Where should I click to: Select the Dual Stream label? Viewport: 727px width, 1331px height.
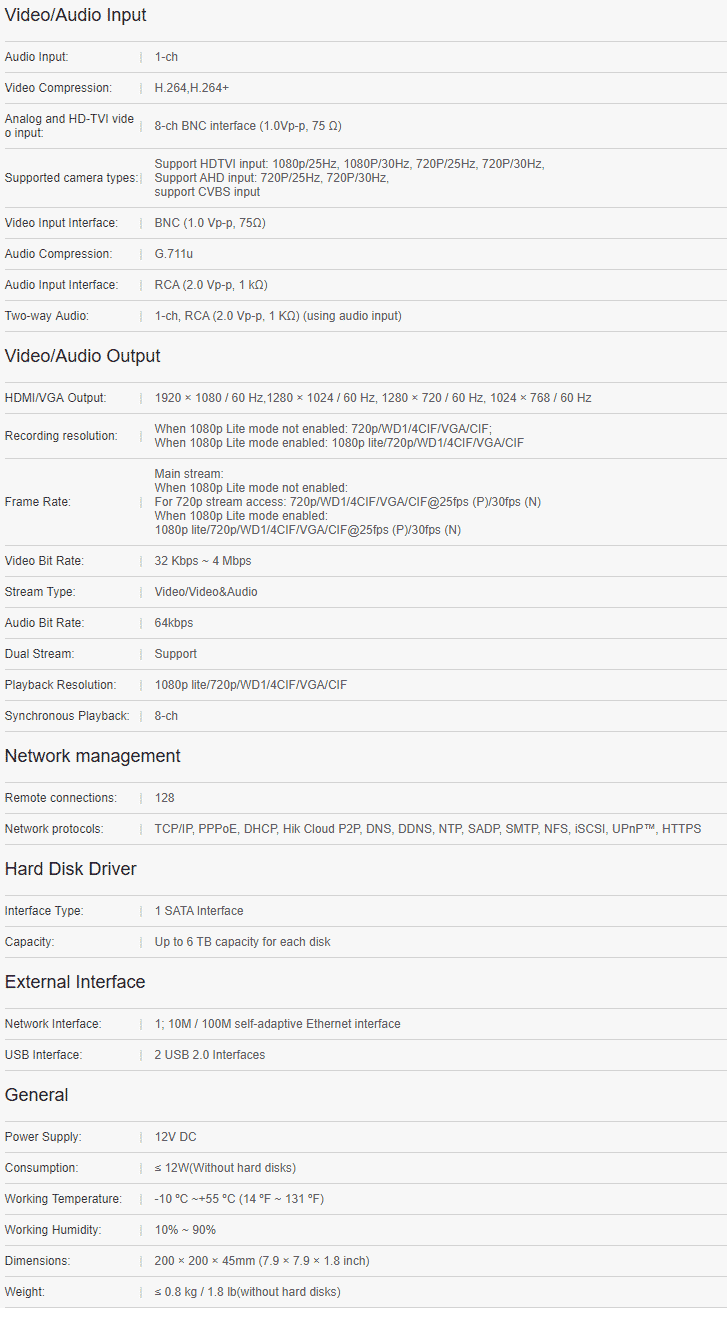[x=39, y=654]
